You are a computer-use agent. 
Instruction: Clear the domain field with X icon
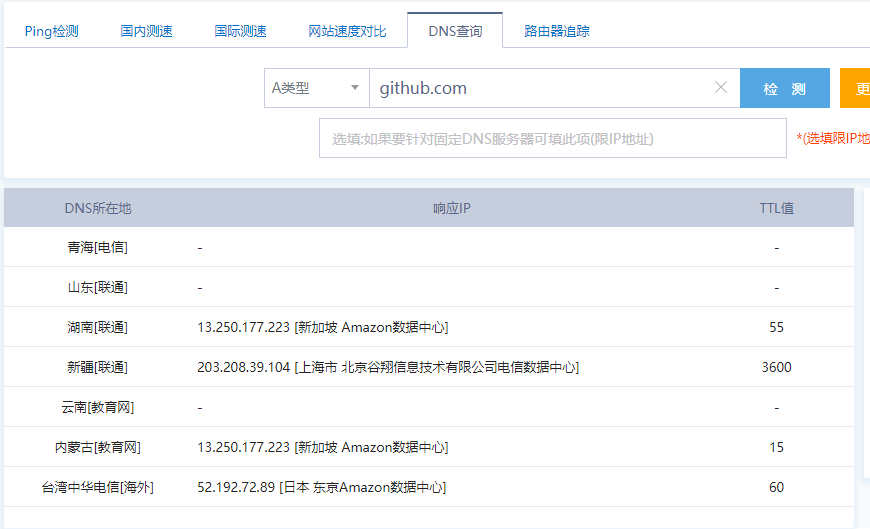(721, 87)
